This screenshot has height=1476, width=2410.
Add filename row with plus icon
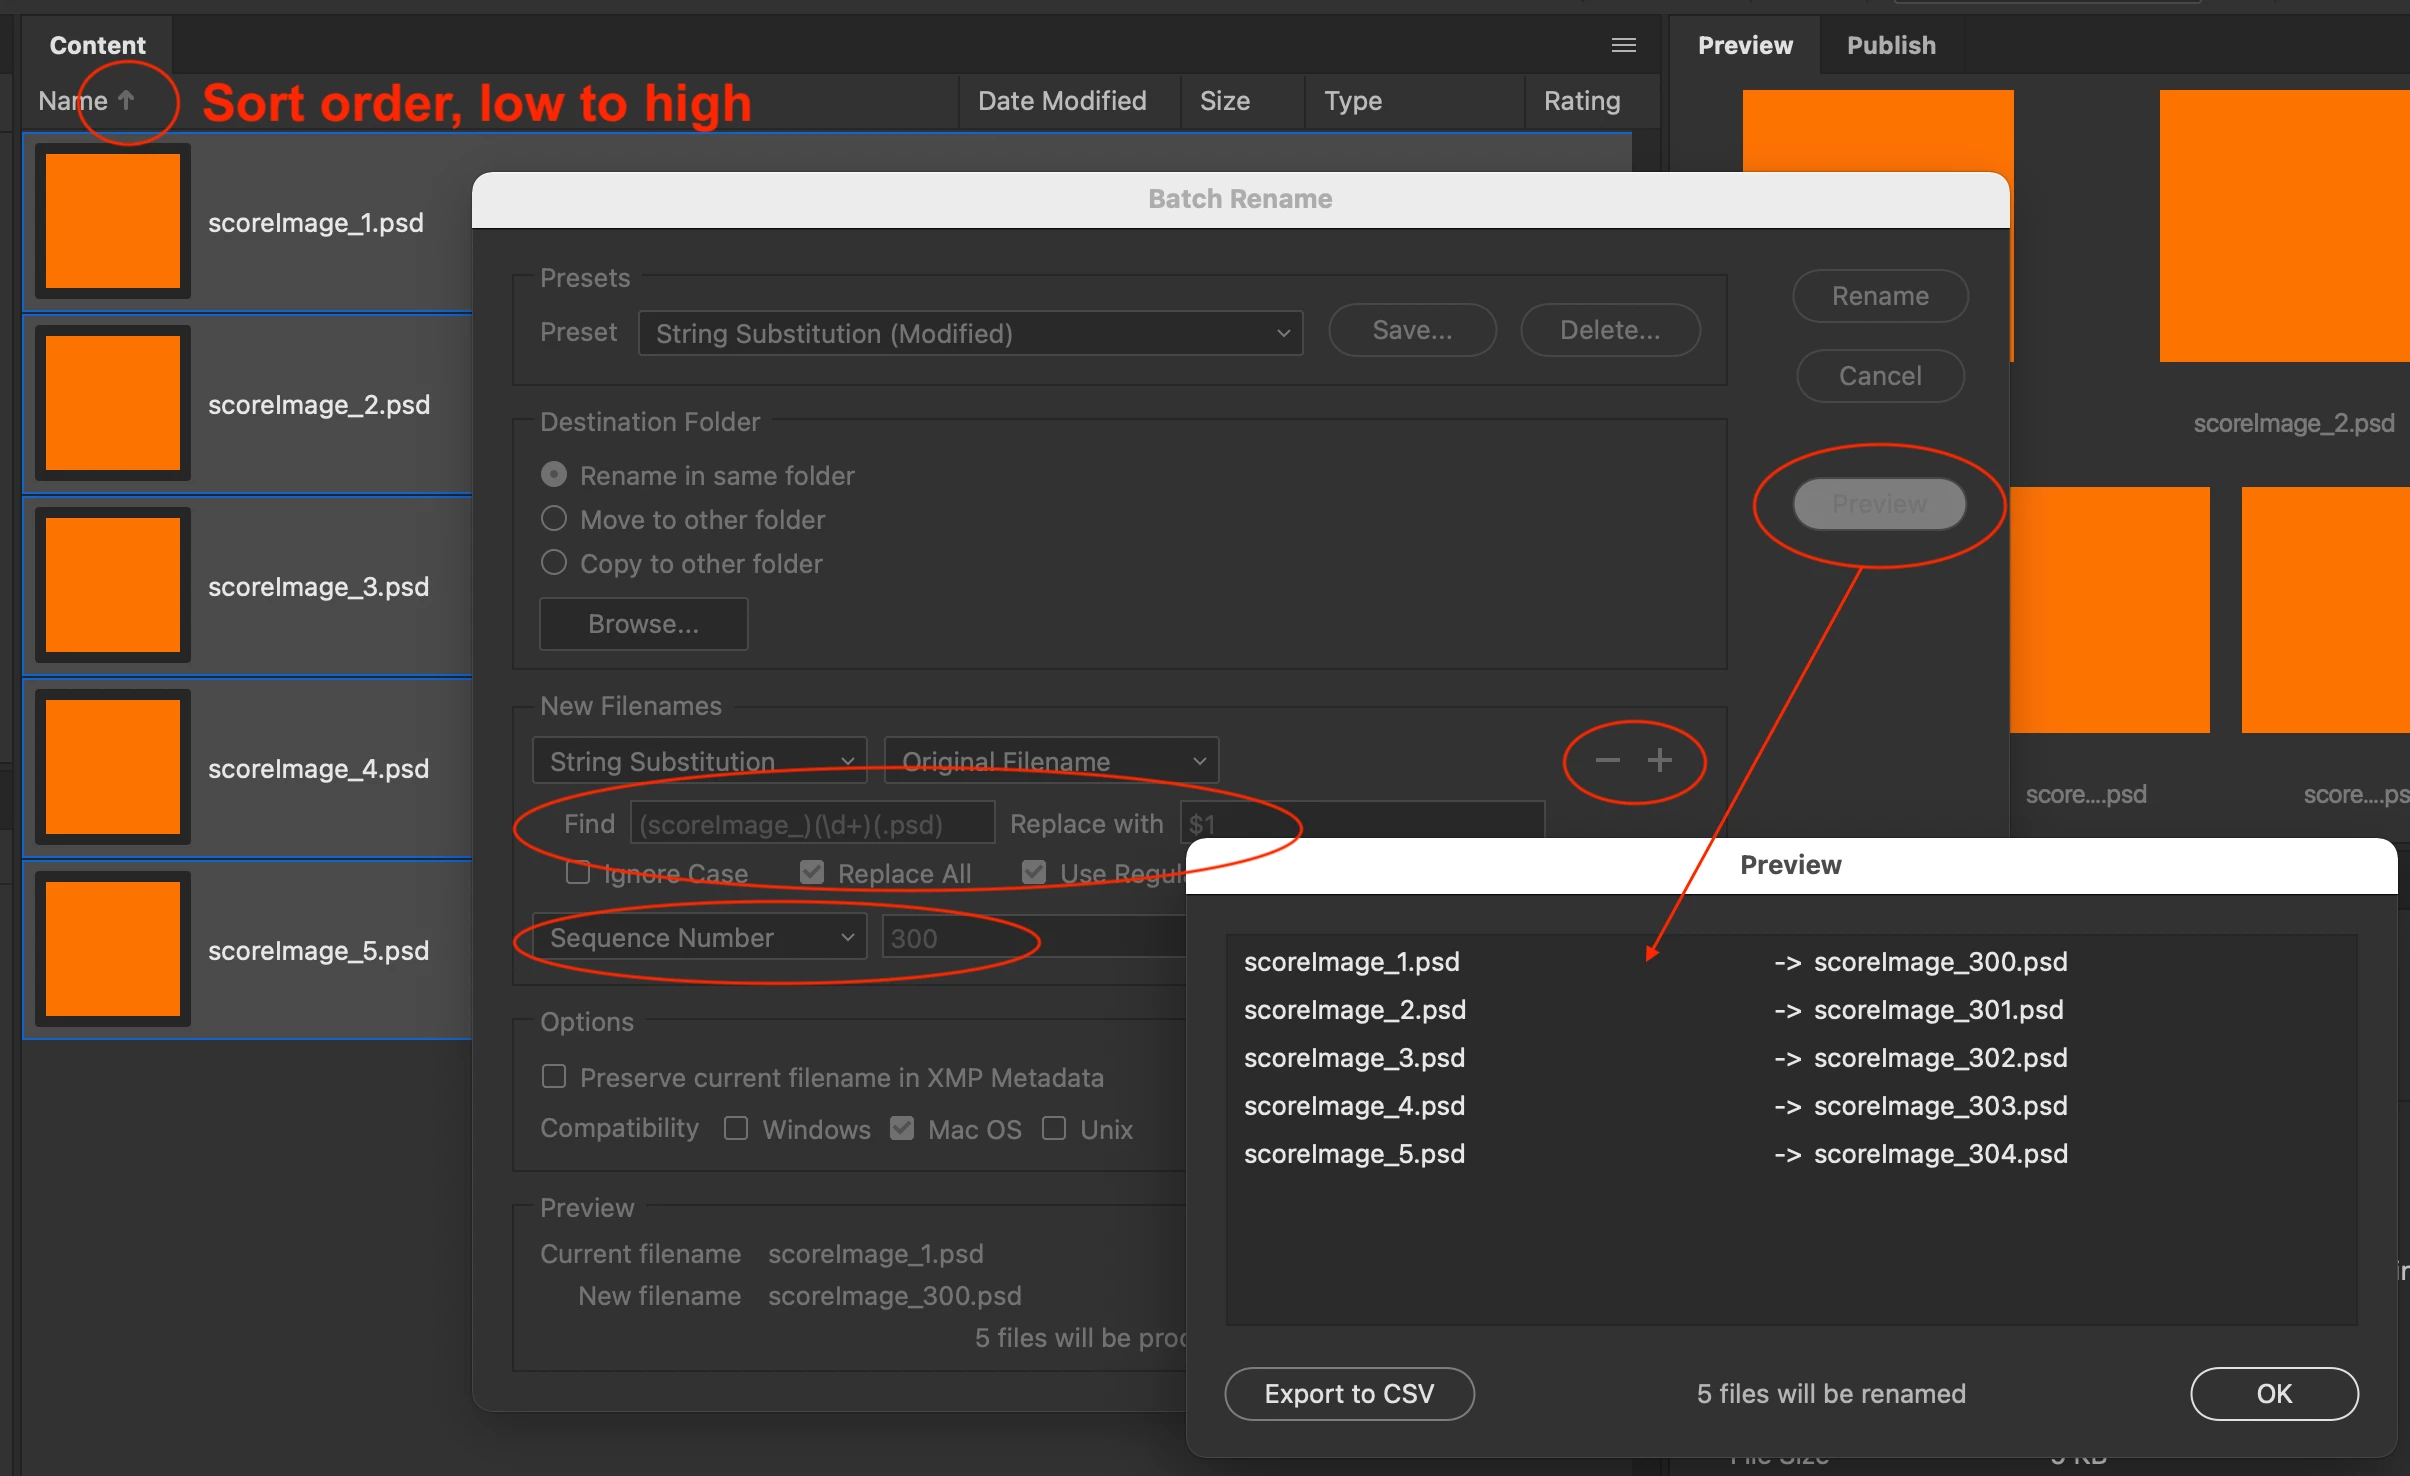[x=1660, y=761]
